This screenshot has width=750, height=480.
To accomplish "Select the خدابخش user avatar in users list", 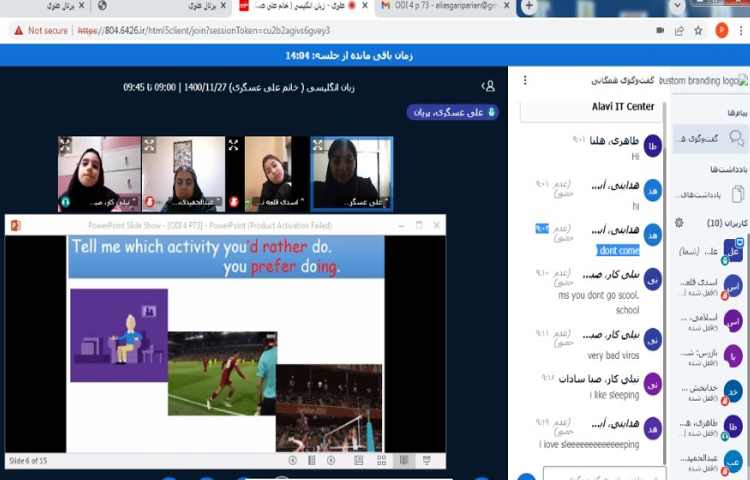I will (x=733, y=392).
